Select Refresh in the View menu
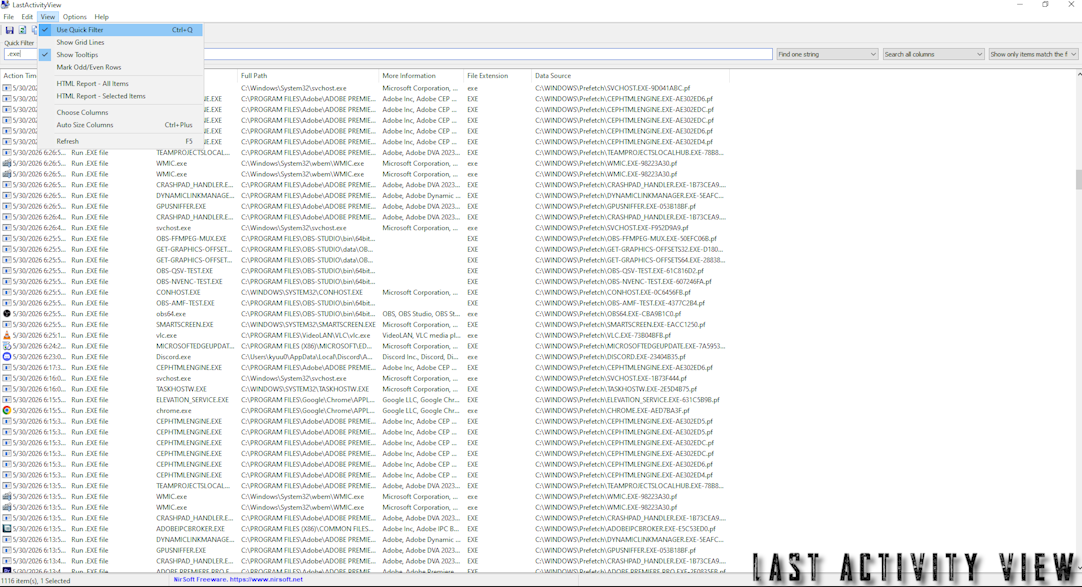The height and width of the screenshot is (587, 1082). tap(120, 141)
